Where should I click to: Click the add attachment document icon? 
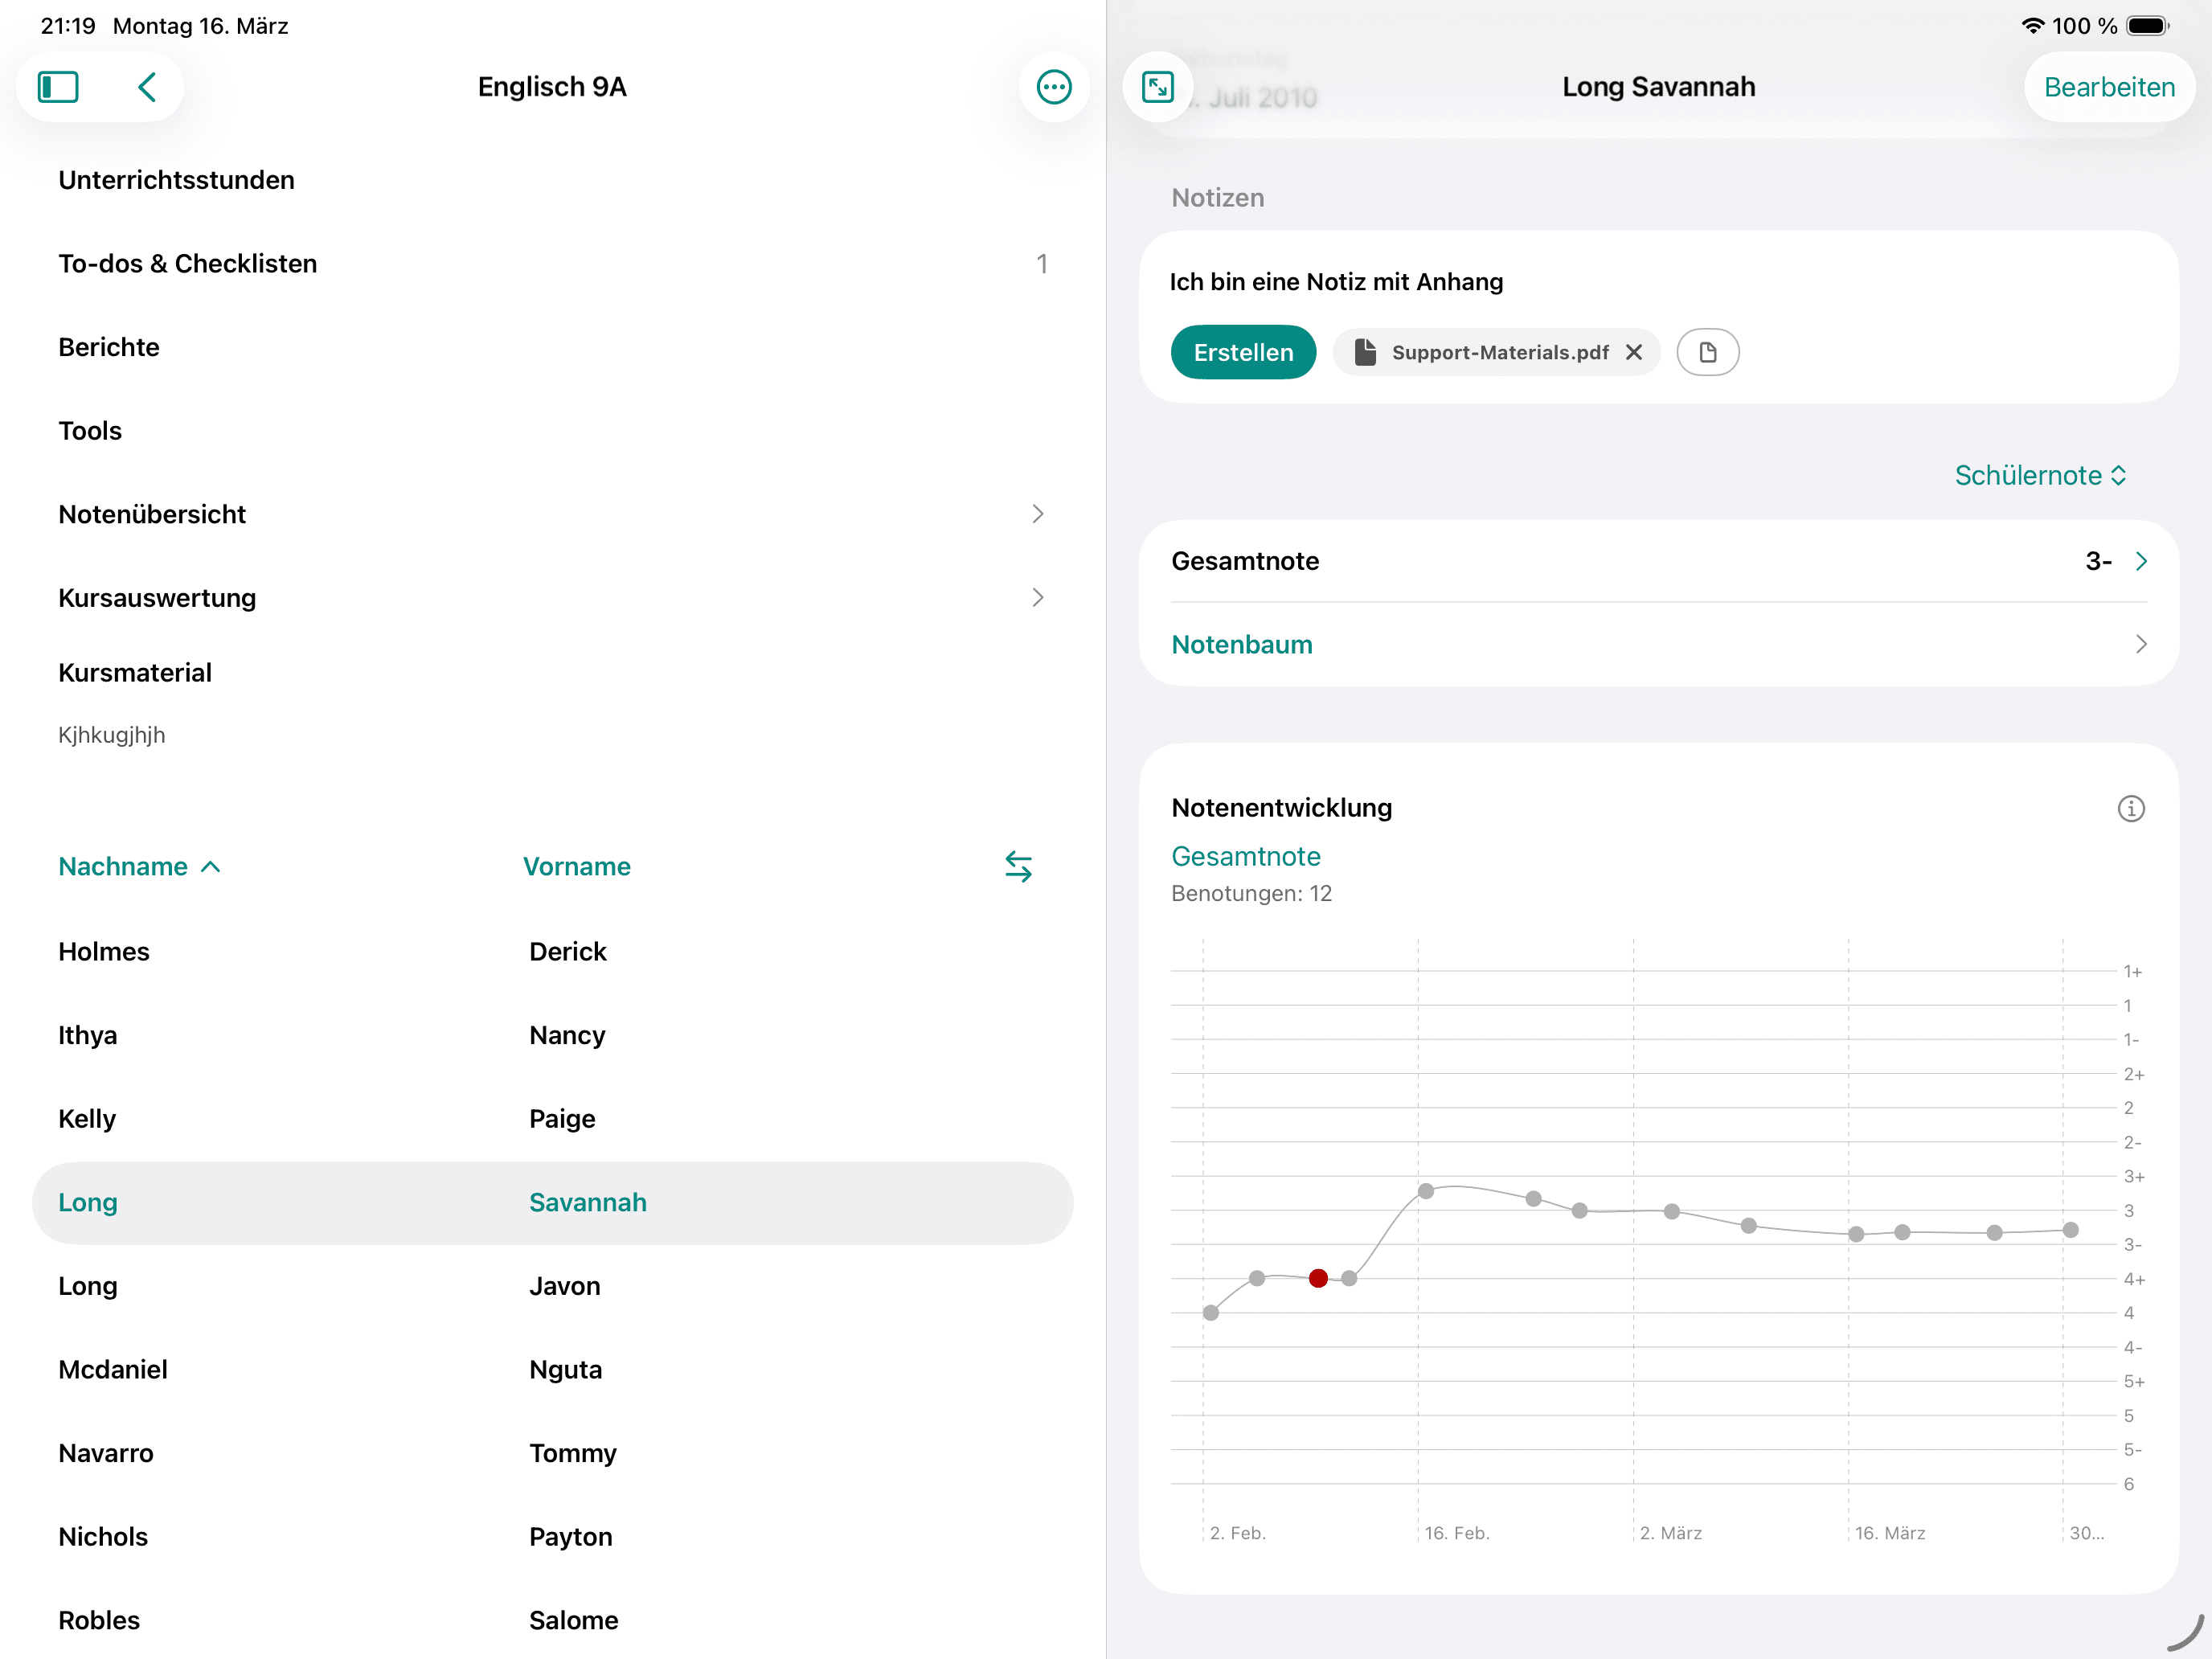pos(1707,352)
